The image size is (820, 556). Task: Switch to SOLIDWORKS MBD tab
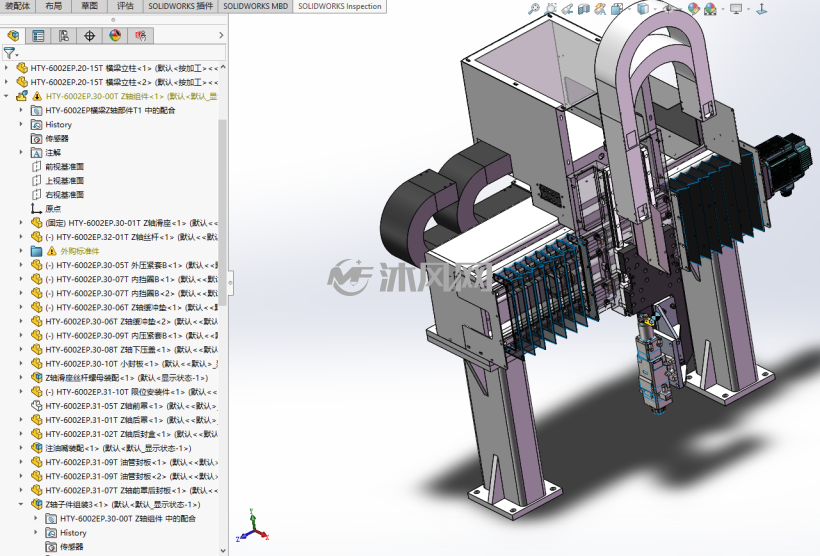click(256, 6)
